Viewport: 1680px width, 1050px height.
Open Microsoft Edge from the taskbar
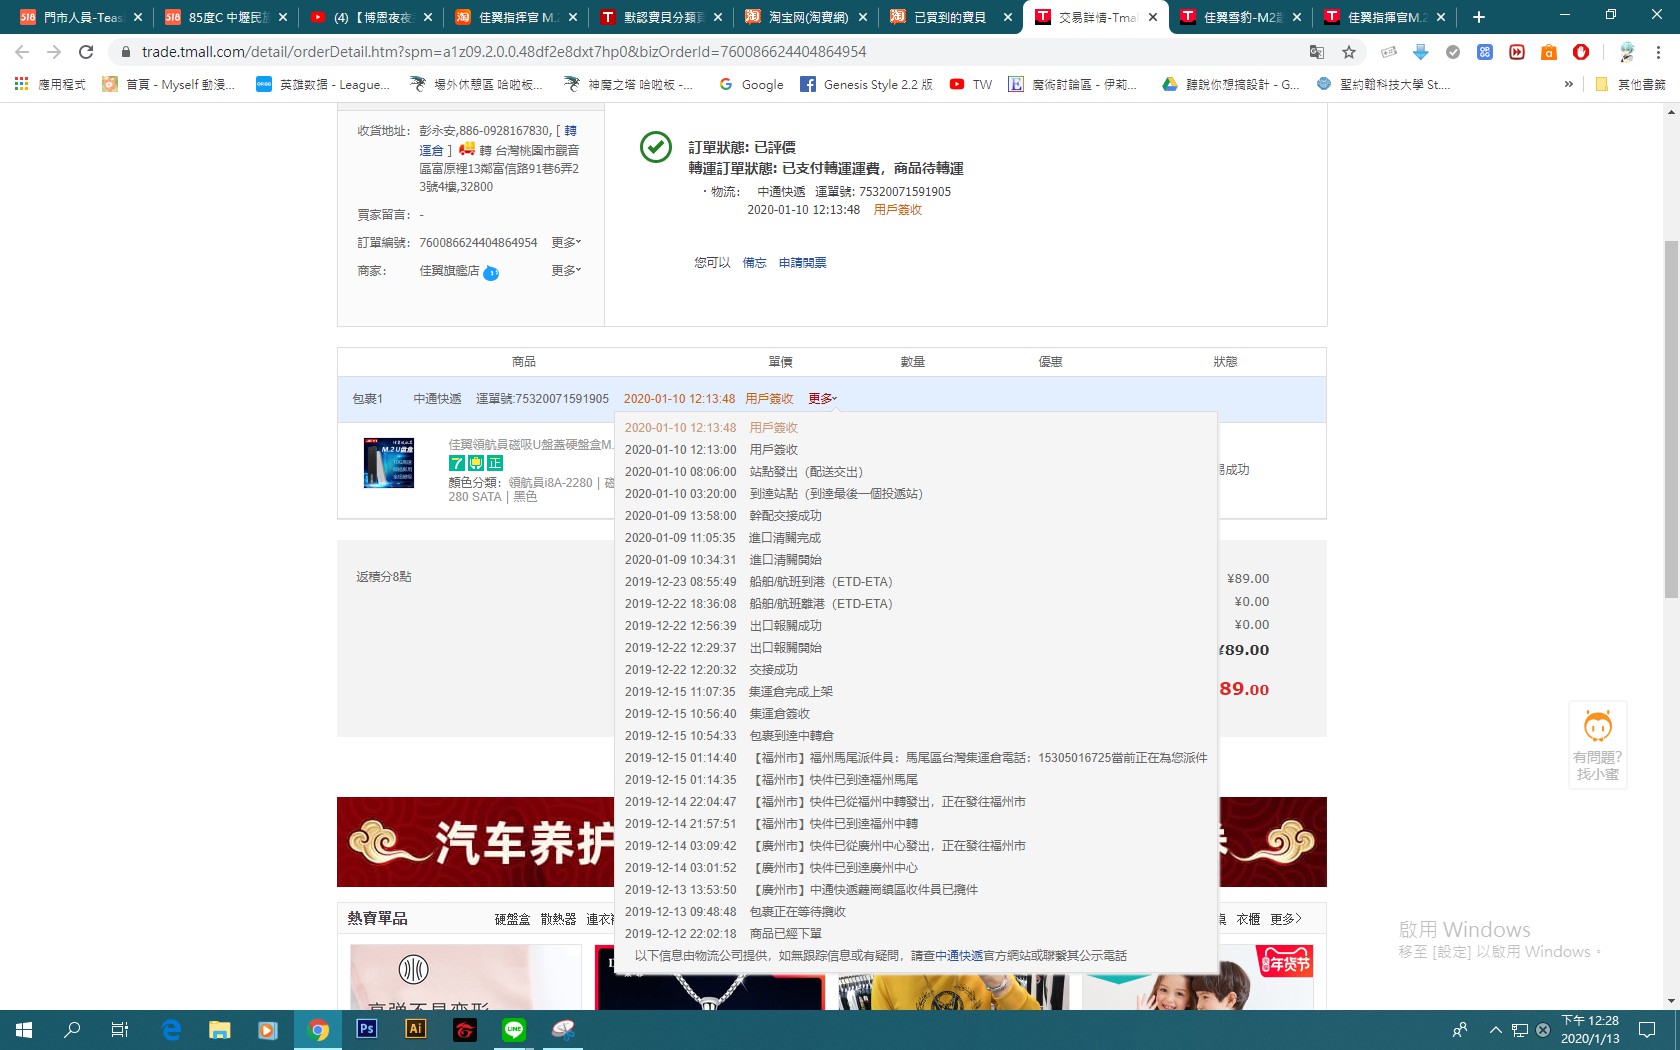tap(171, 1029)
